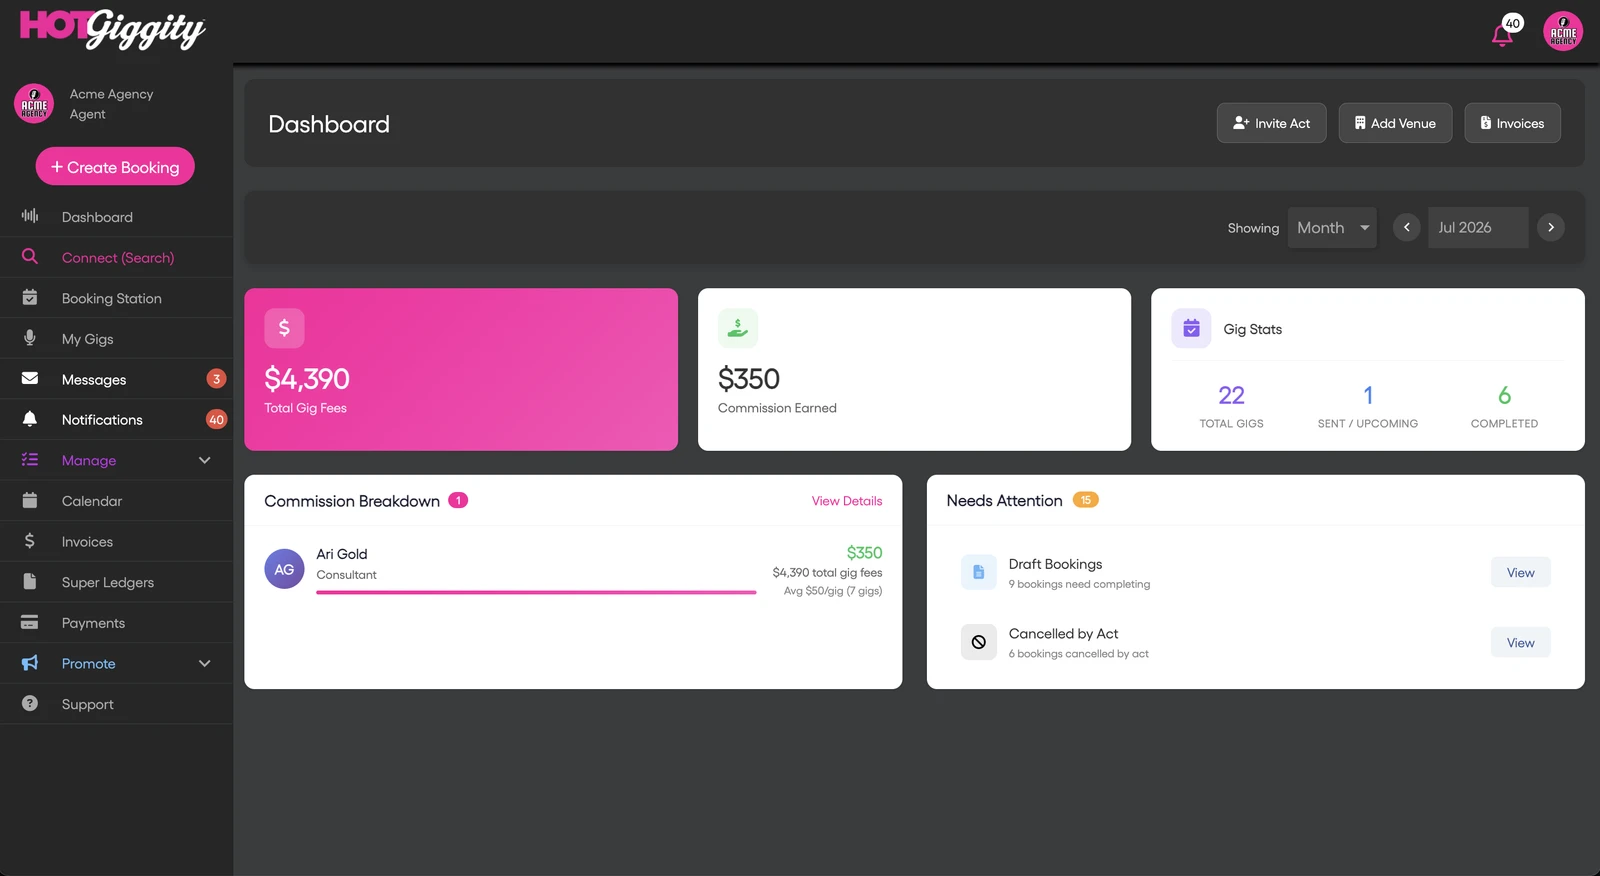
Task: Open the Calendar menu item
Action: point(116,500)
